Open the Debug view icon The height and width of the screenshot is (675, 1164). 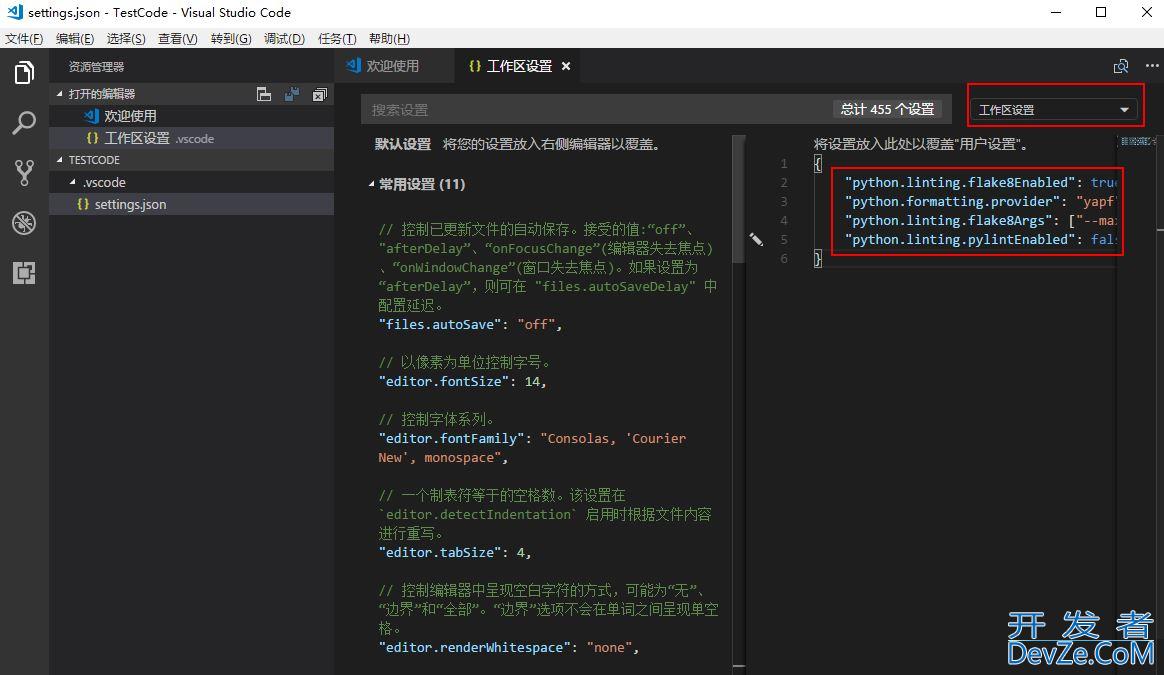pyautogui.click(x=24, y=223)
